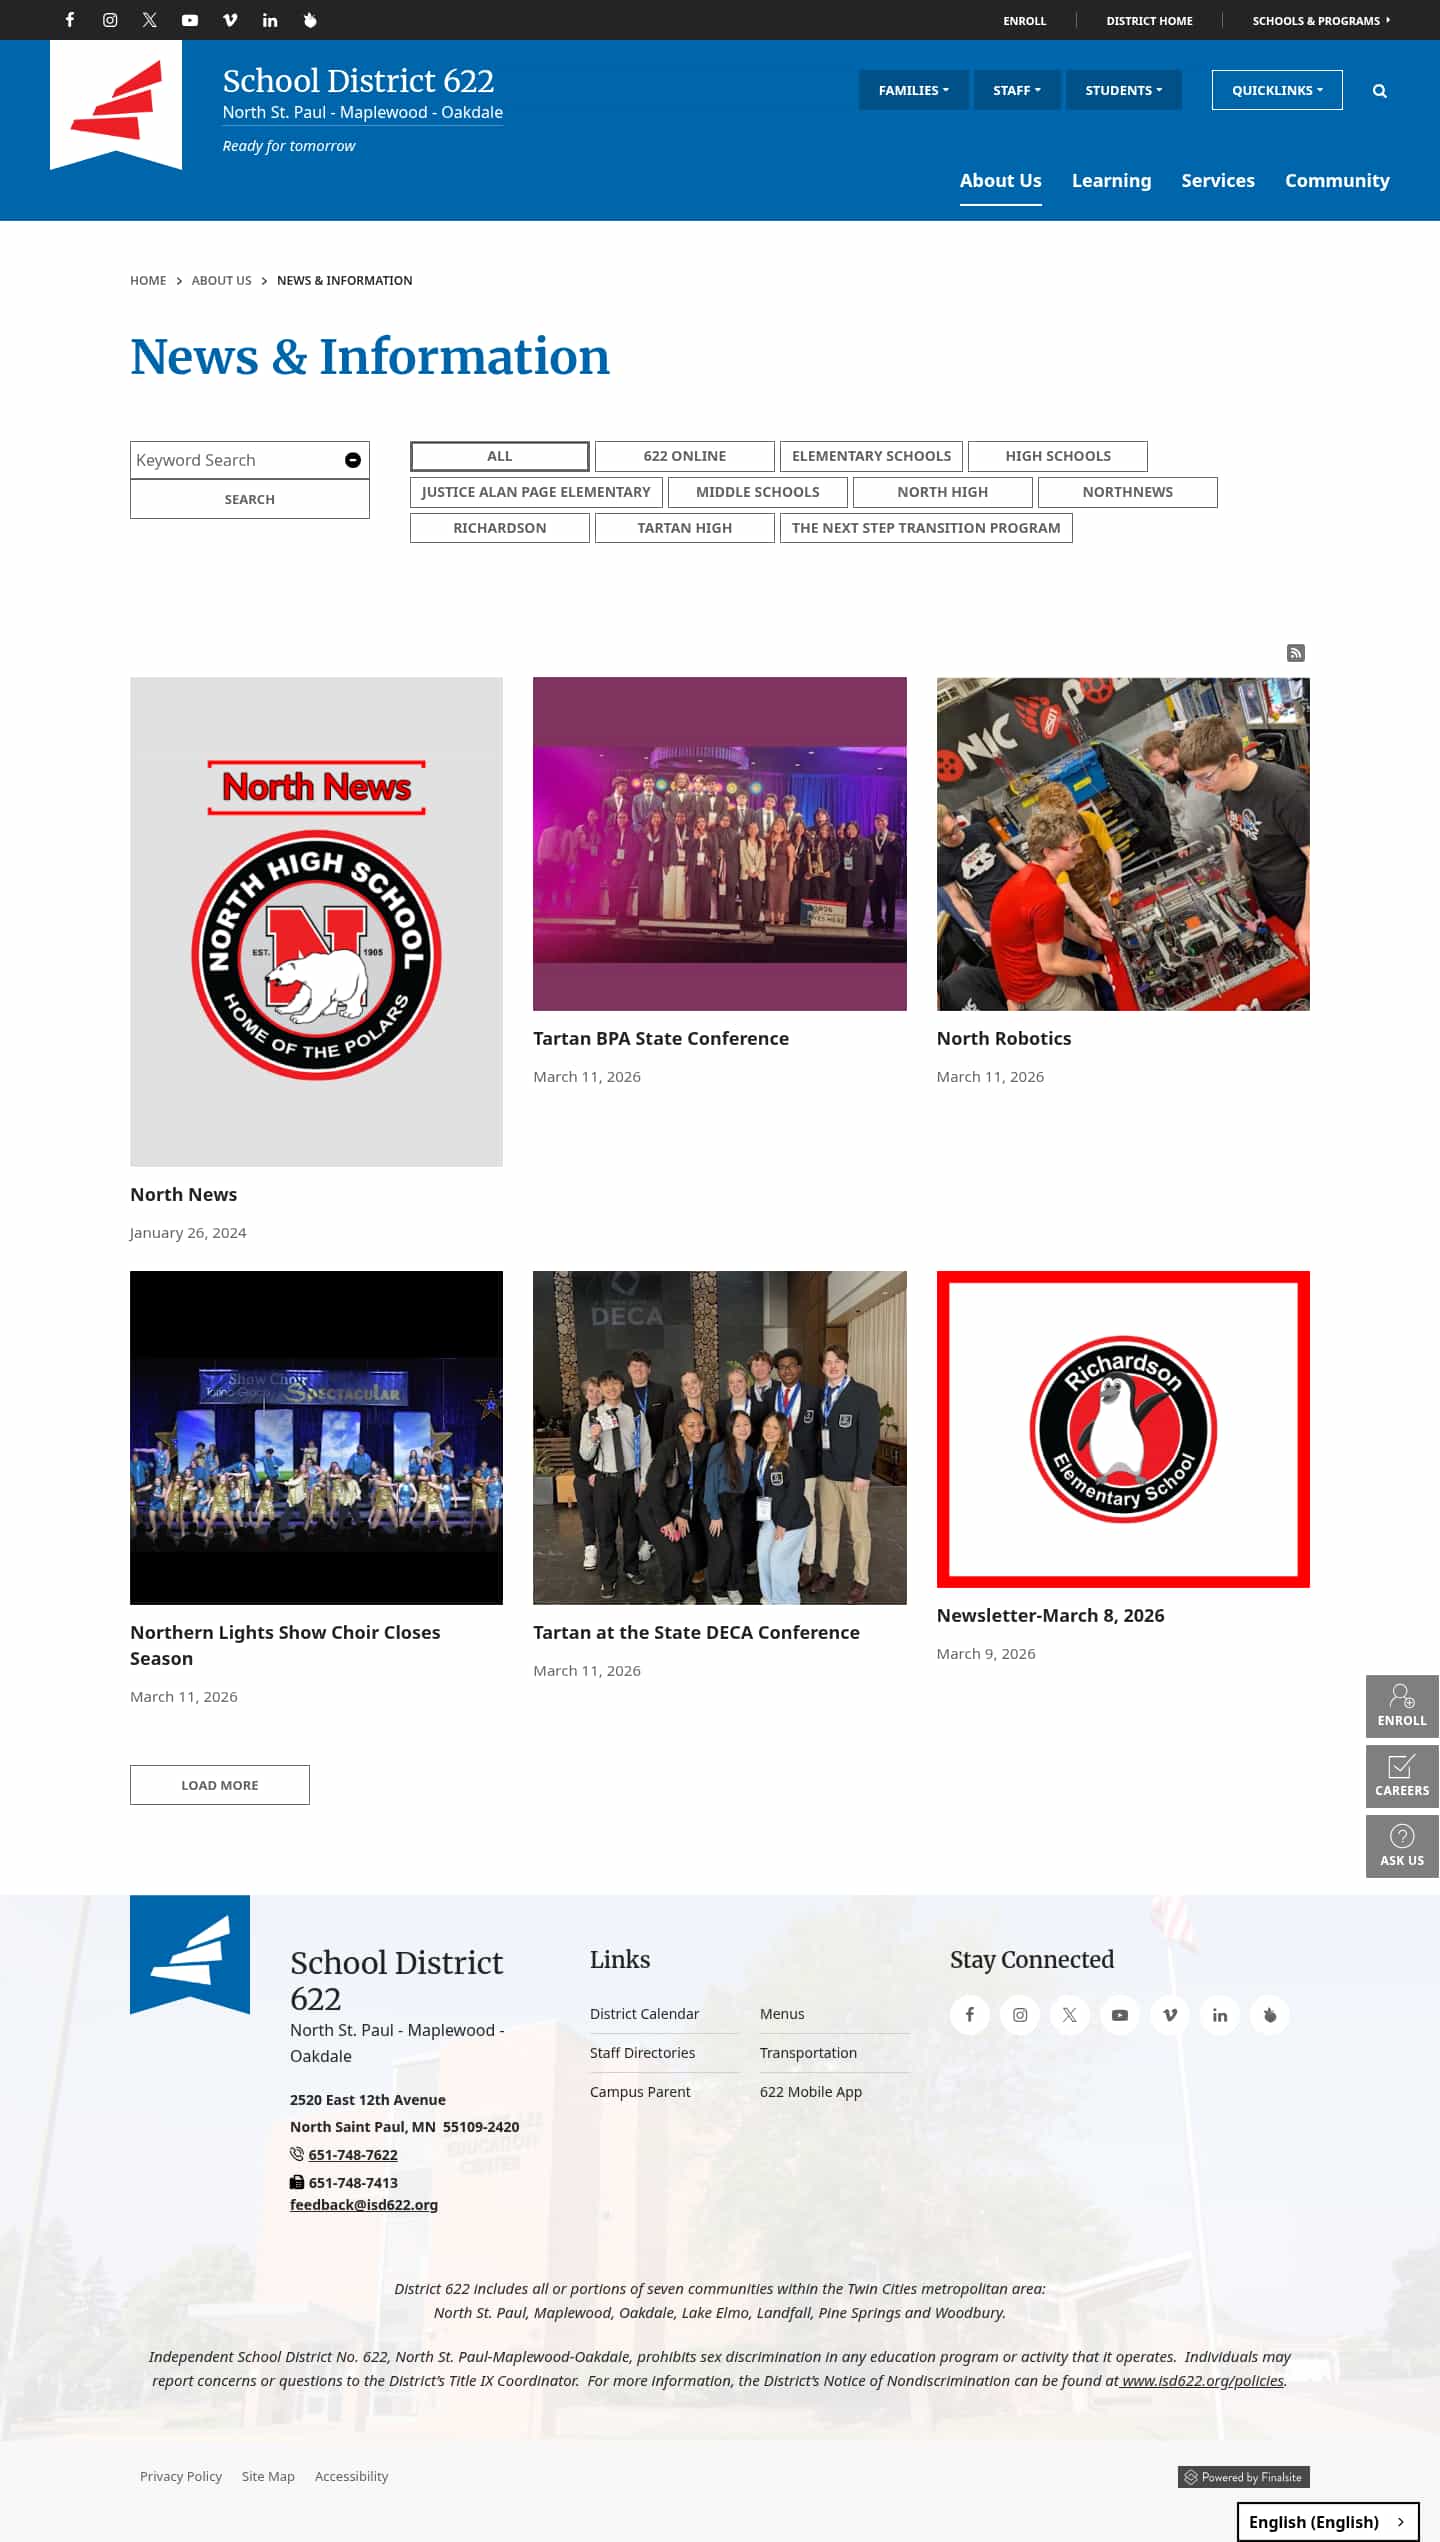Open the RSS feed icon above the news grid
The height and width of the screenshot is (2542, 1440).
point(1296,653)
